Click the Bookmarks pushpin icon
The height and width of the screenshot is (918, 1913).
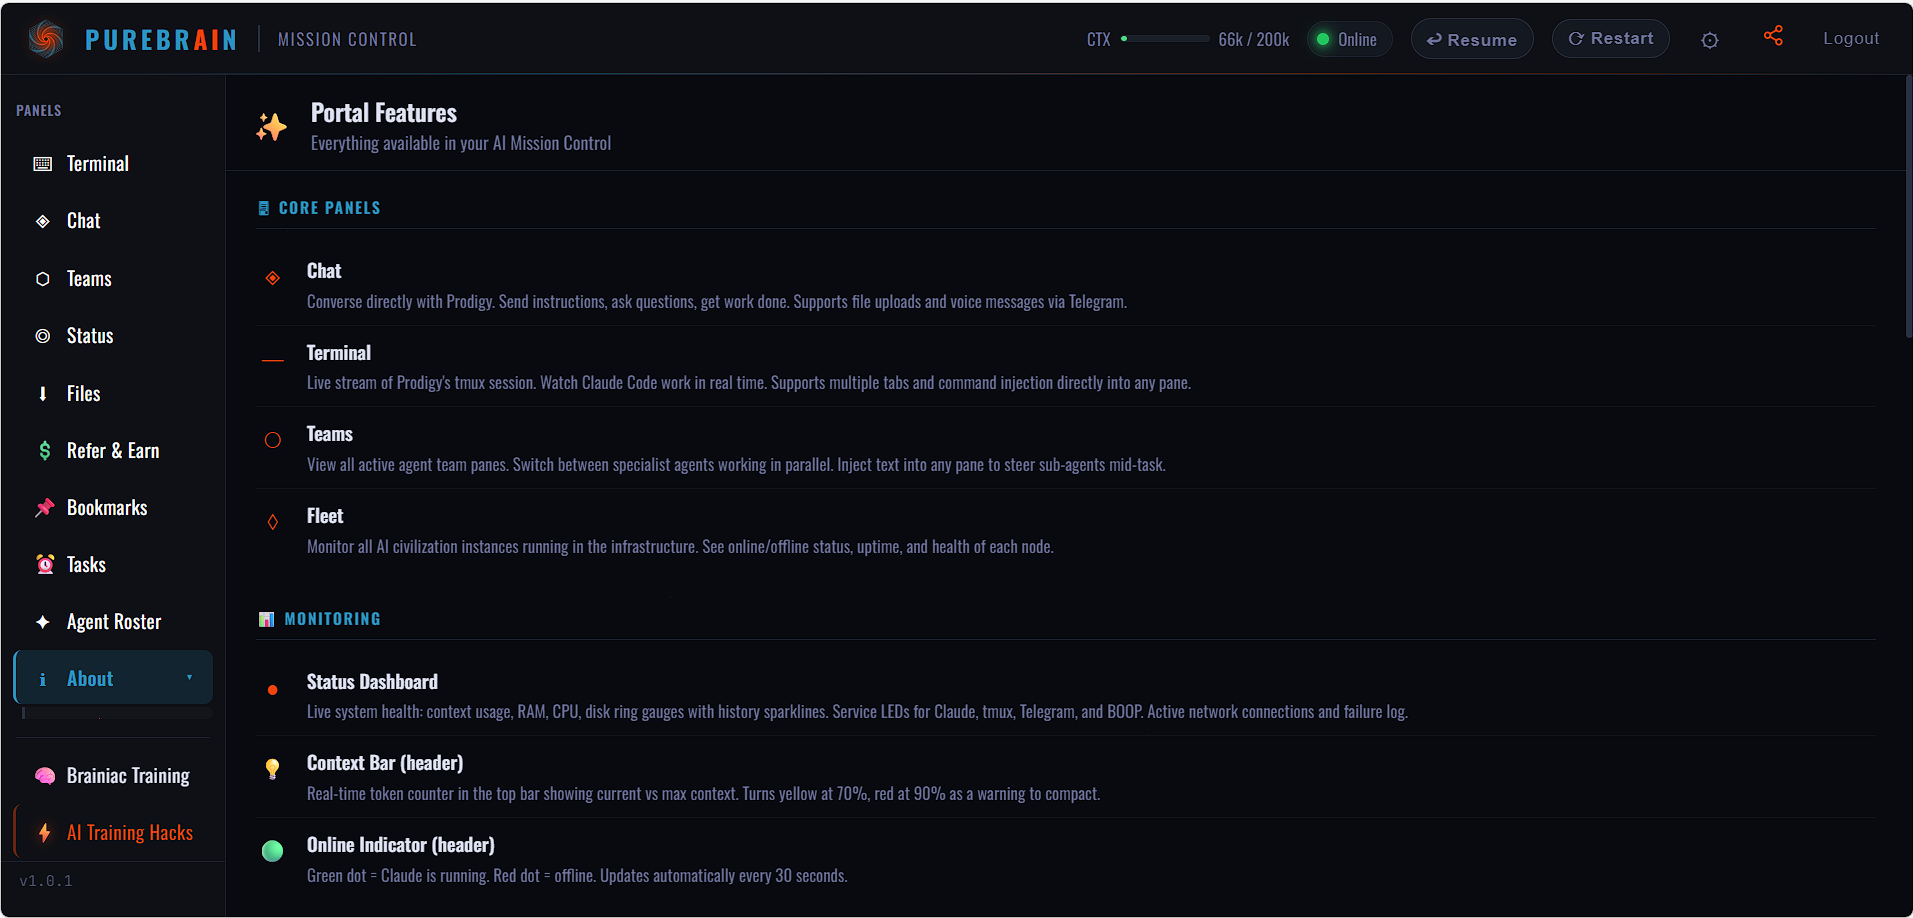(44, 508)
